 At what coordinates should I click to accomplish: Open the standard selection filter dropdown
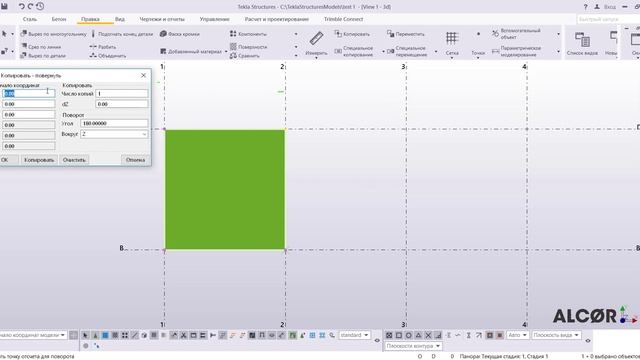pyautogui.click(x=354, y=335)
